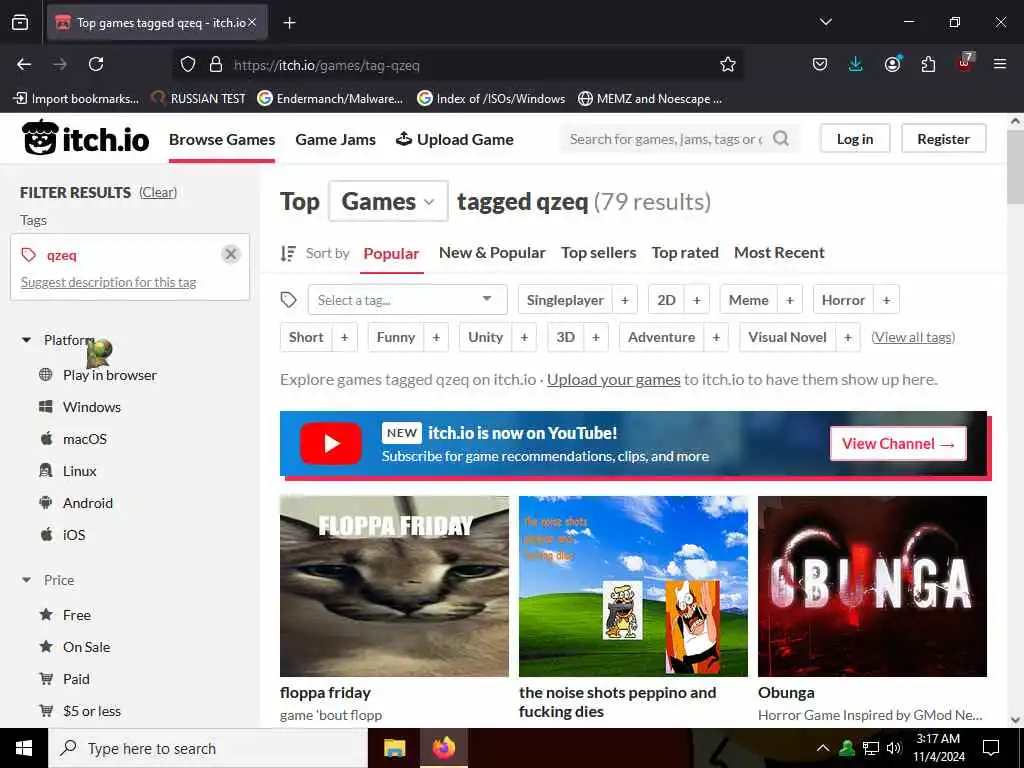Click the tracking protection shield icon
Viewport: 1024px width, 768px height.
pyautogui.click(x=188, y=64)
